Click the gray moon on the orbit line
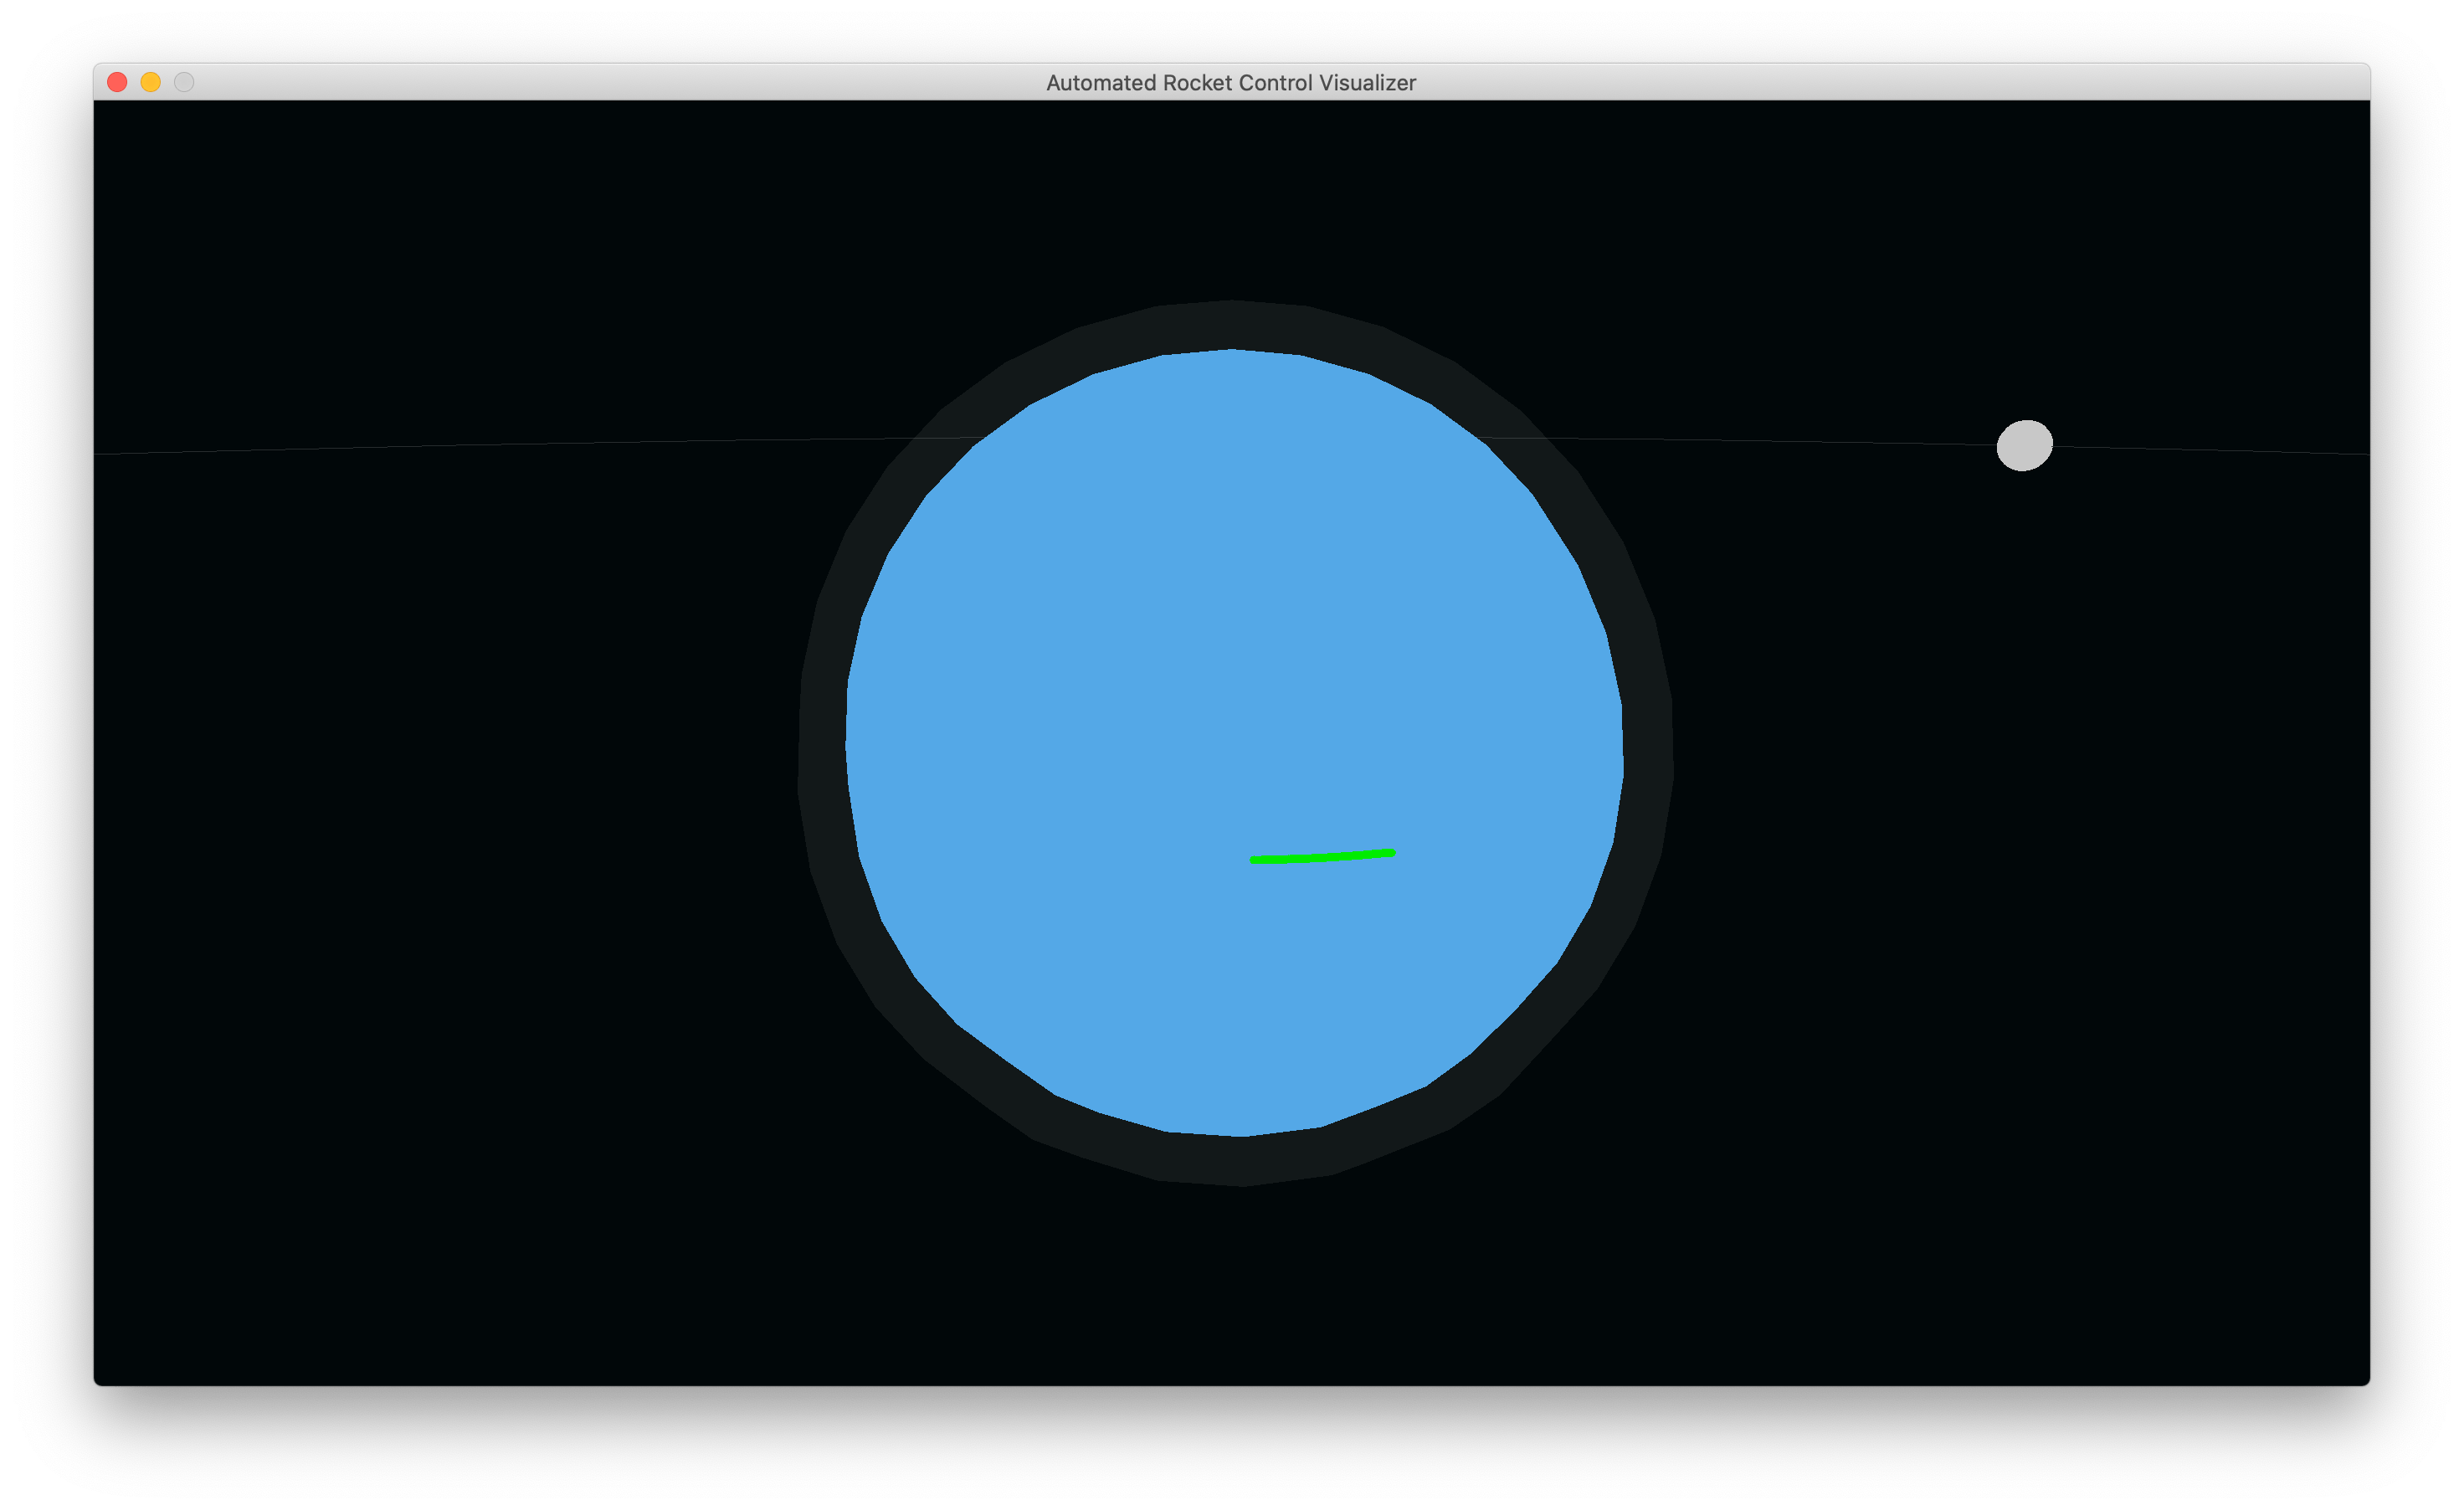2464x1510 pixels. 2025,445
